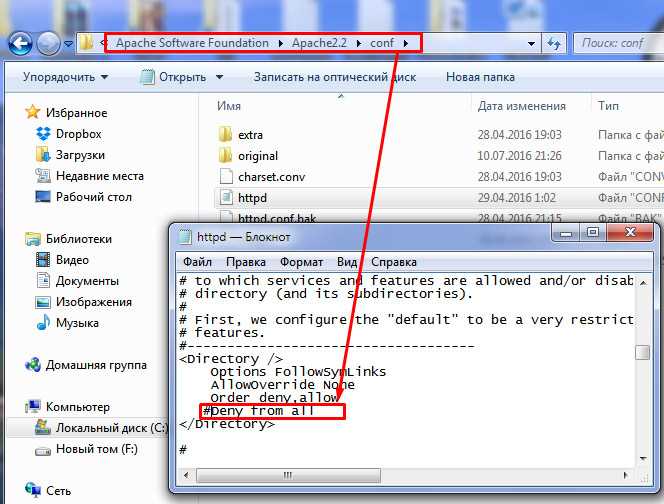The height and width of the screenshot is (504, 664).
Task: Select the original folder
Action: point(258,156)
